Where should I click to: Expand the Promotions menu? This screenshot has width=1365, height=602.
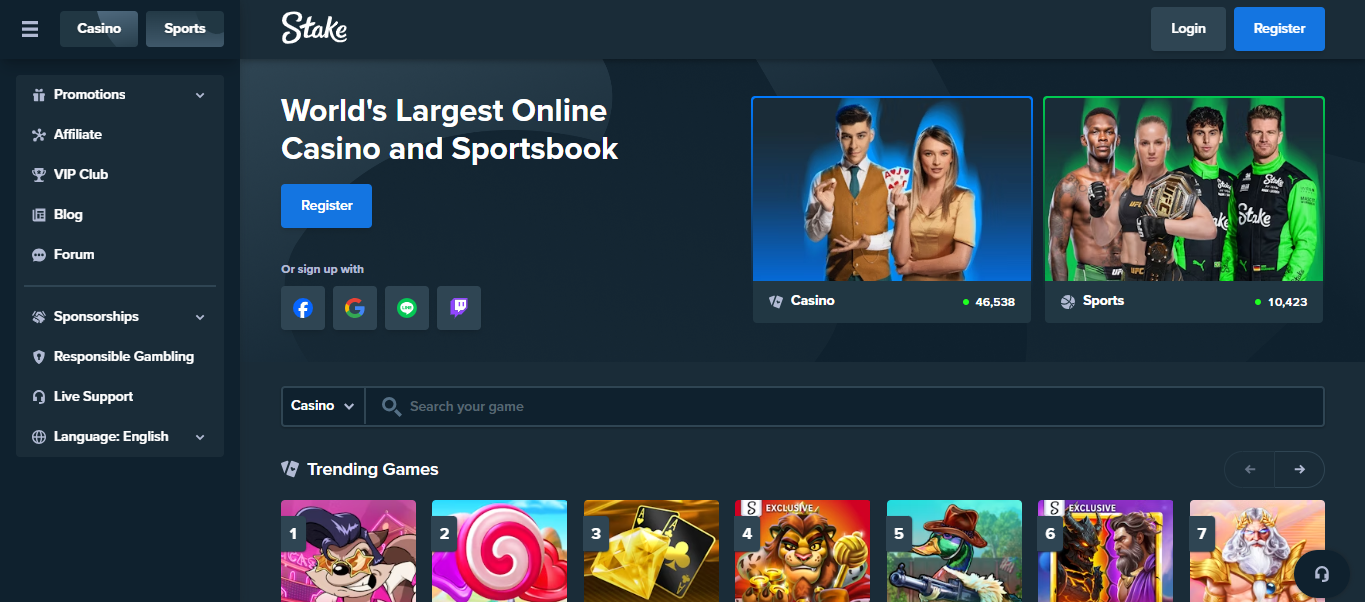click(119, 95)
